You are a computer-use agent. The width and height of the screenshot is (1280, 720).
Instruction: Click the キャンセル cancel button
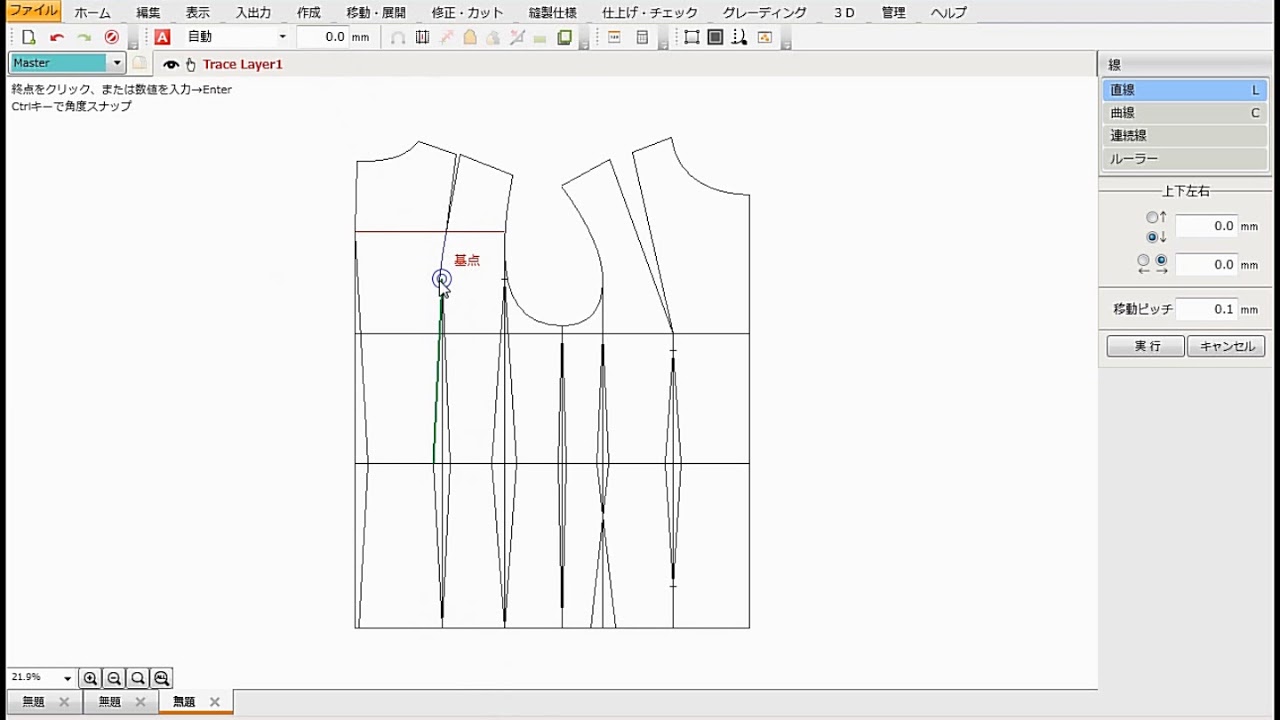point(1226,346)
